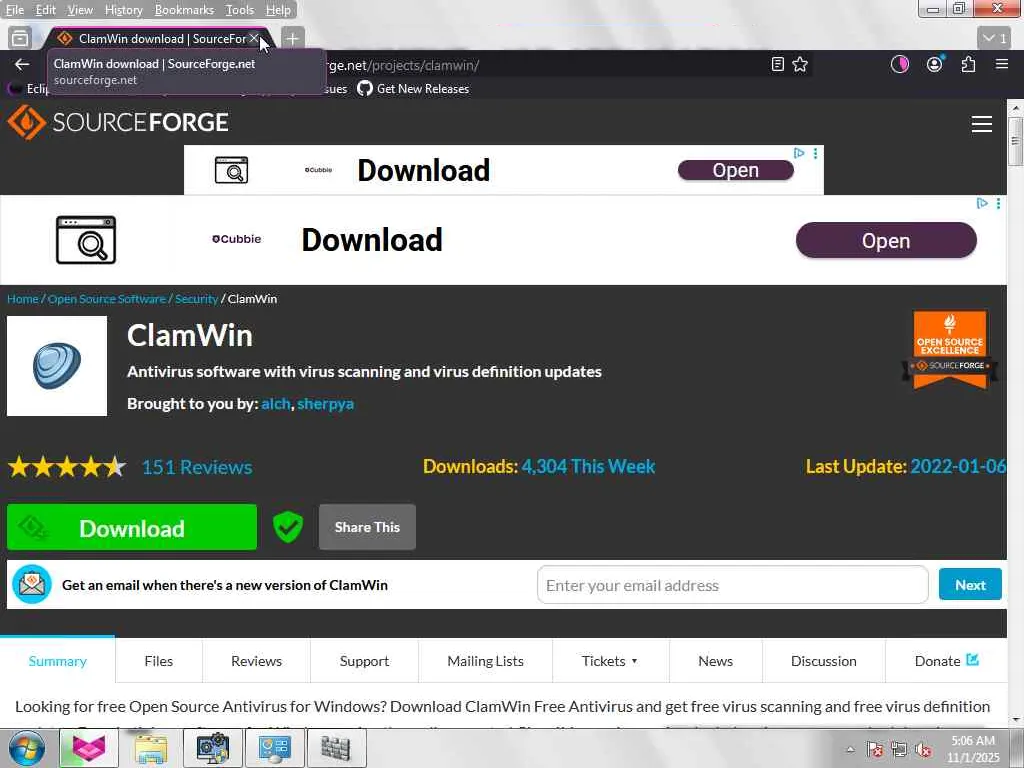Open the View menu
1024x768 pixels.
(80, 10)
